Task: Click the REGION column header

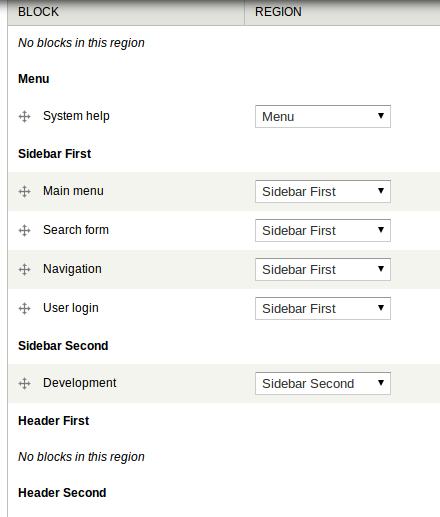Action: coord(278,12)
